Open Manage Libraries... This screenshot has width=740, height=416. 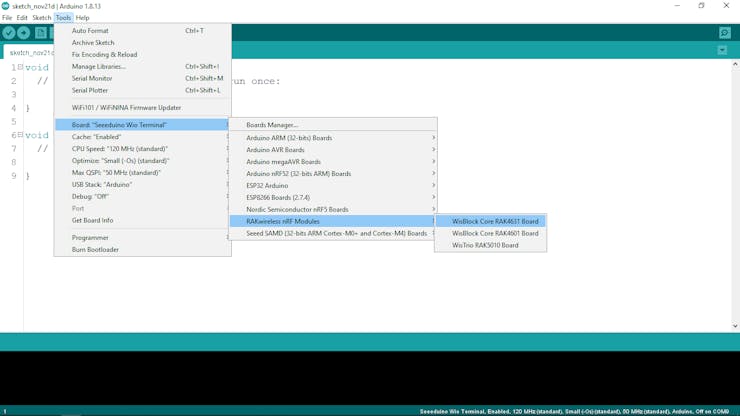(143, 67)
